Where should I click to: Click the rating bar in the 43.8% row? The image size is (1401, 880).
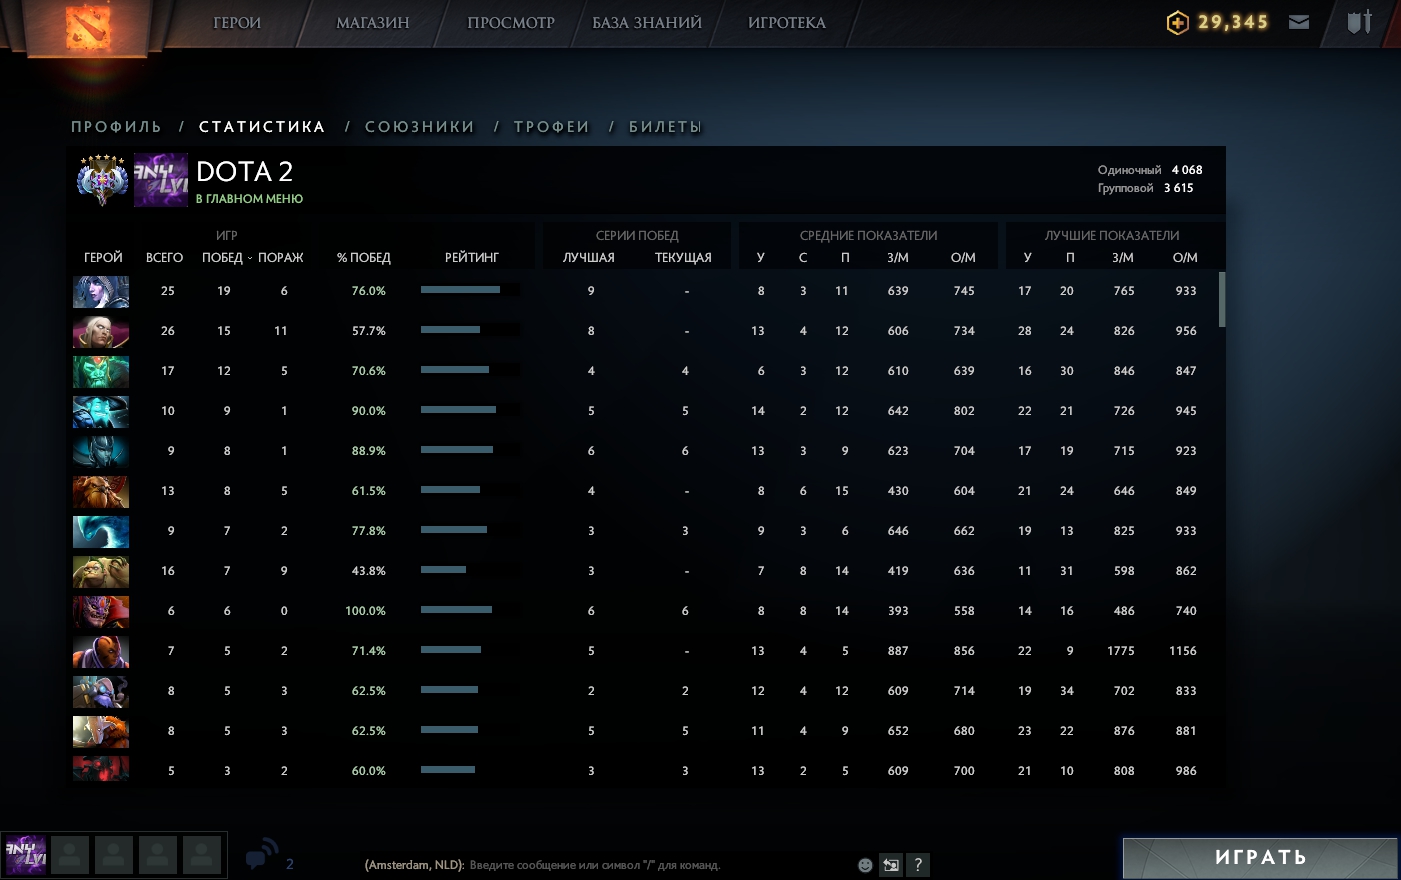tap(470, 570)
